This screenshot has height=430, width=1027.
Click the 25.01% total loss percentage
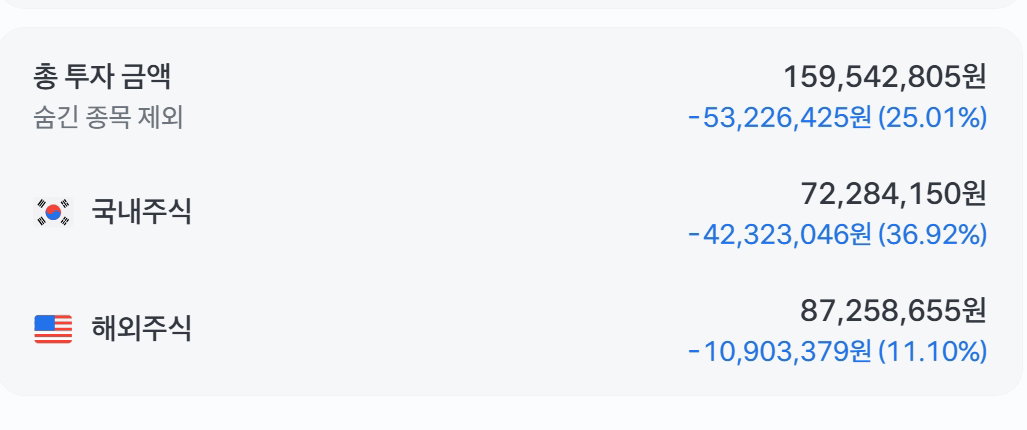click(933, 118)
